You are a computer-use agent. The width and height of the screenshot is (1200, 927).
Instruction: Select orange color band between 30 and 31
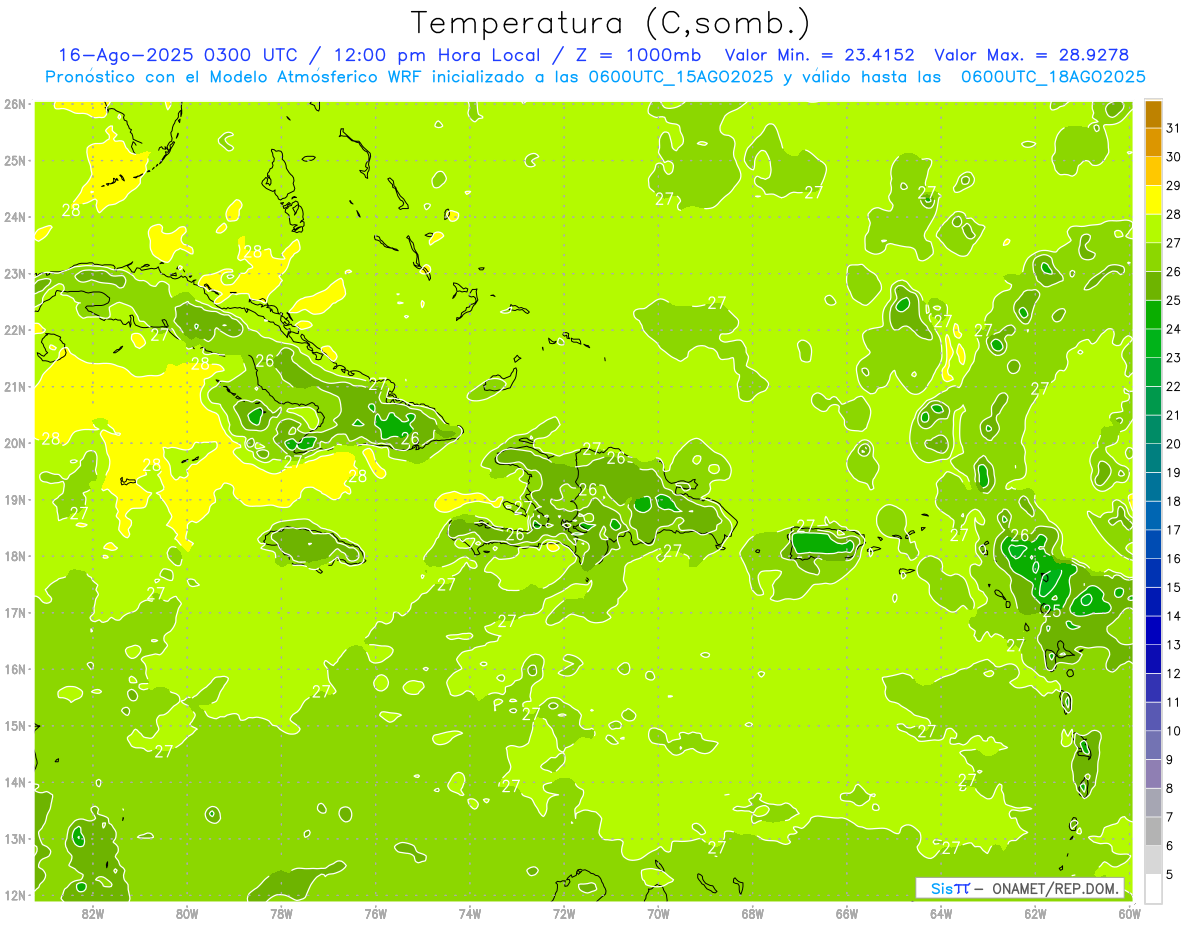point(1153,143)
